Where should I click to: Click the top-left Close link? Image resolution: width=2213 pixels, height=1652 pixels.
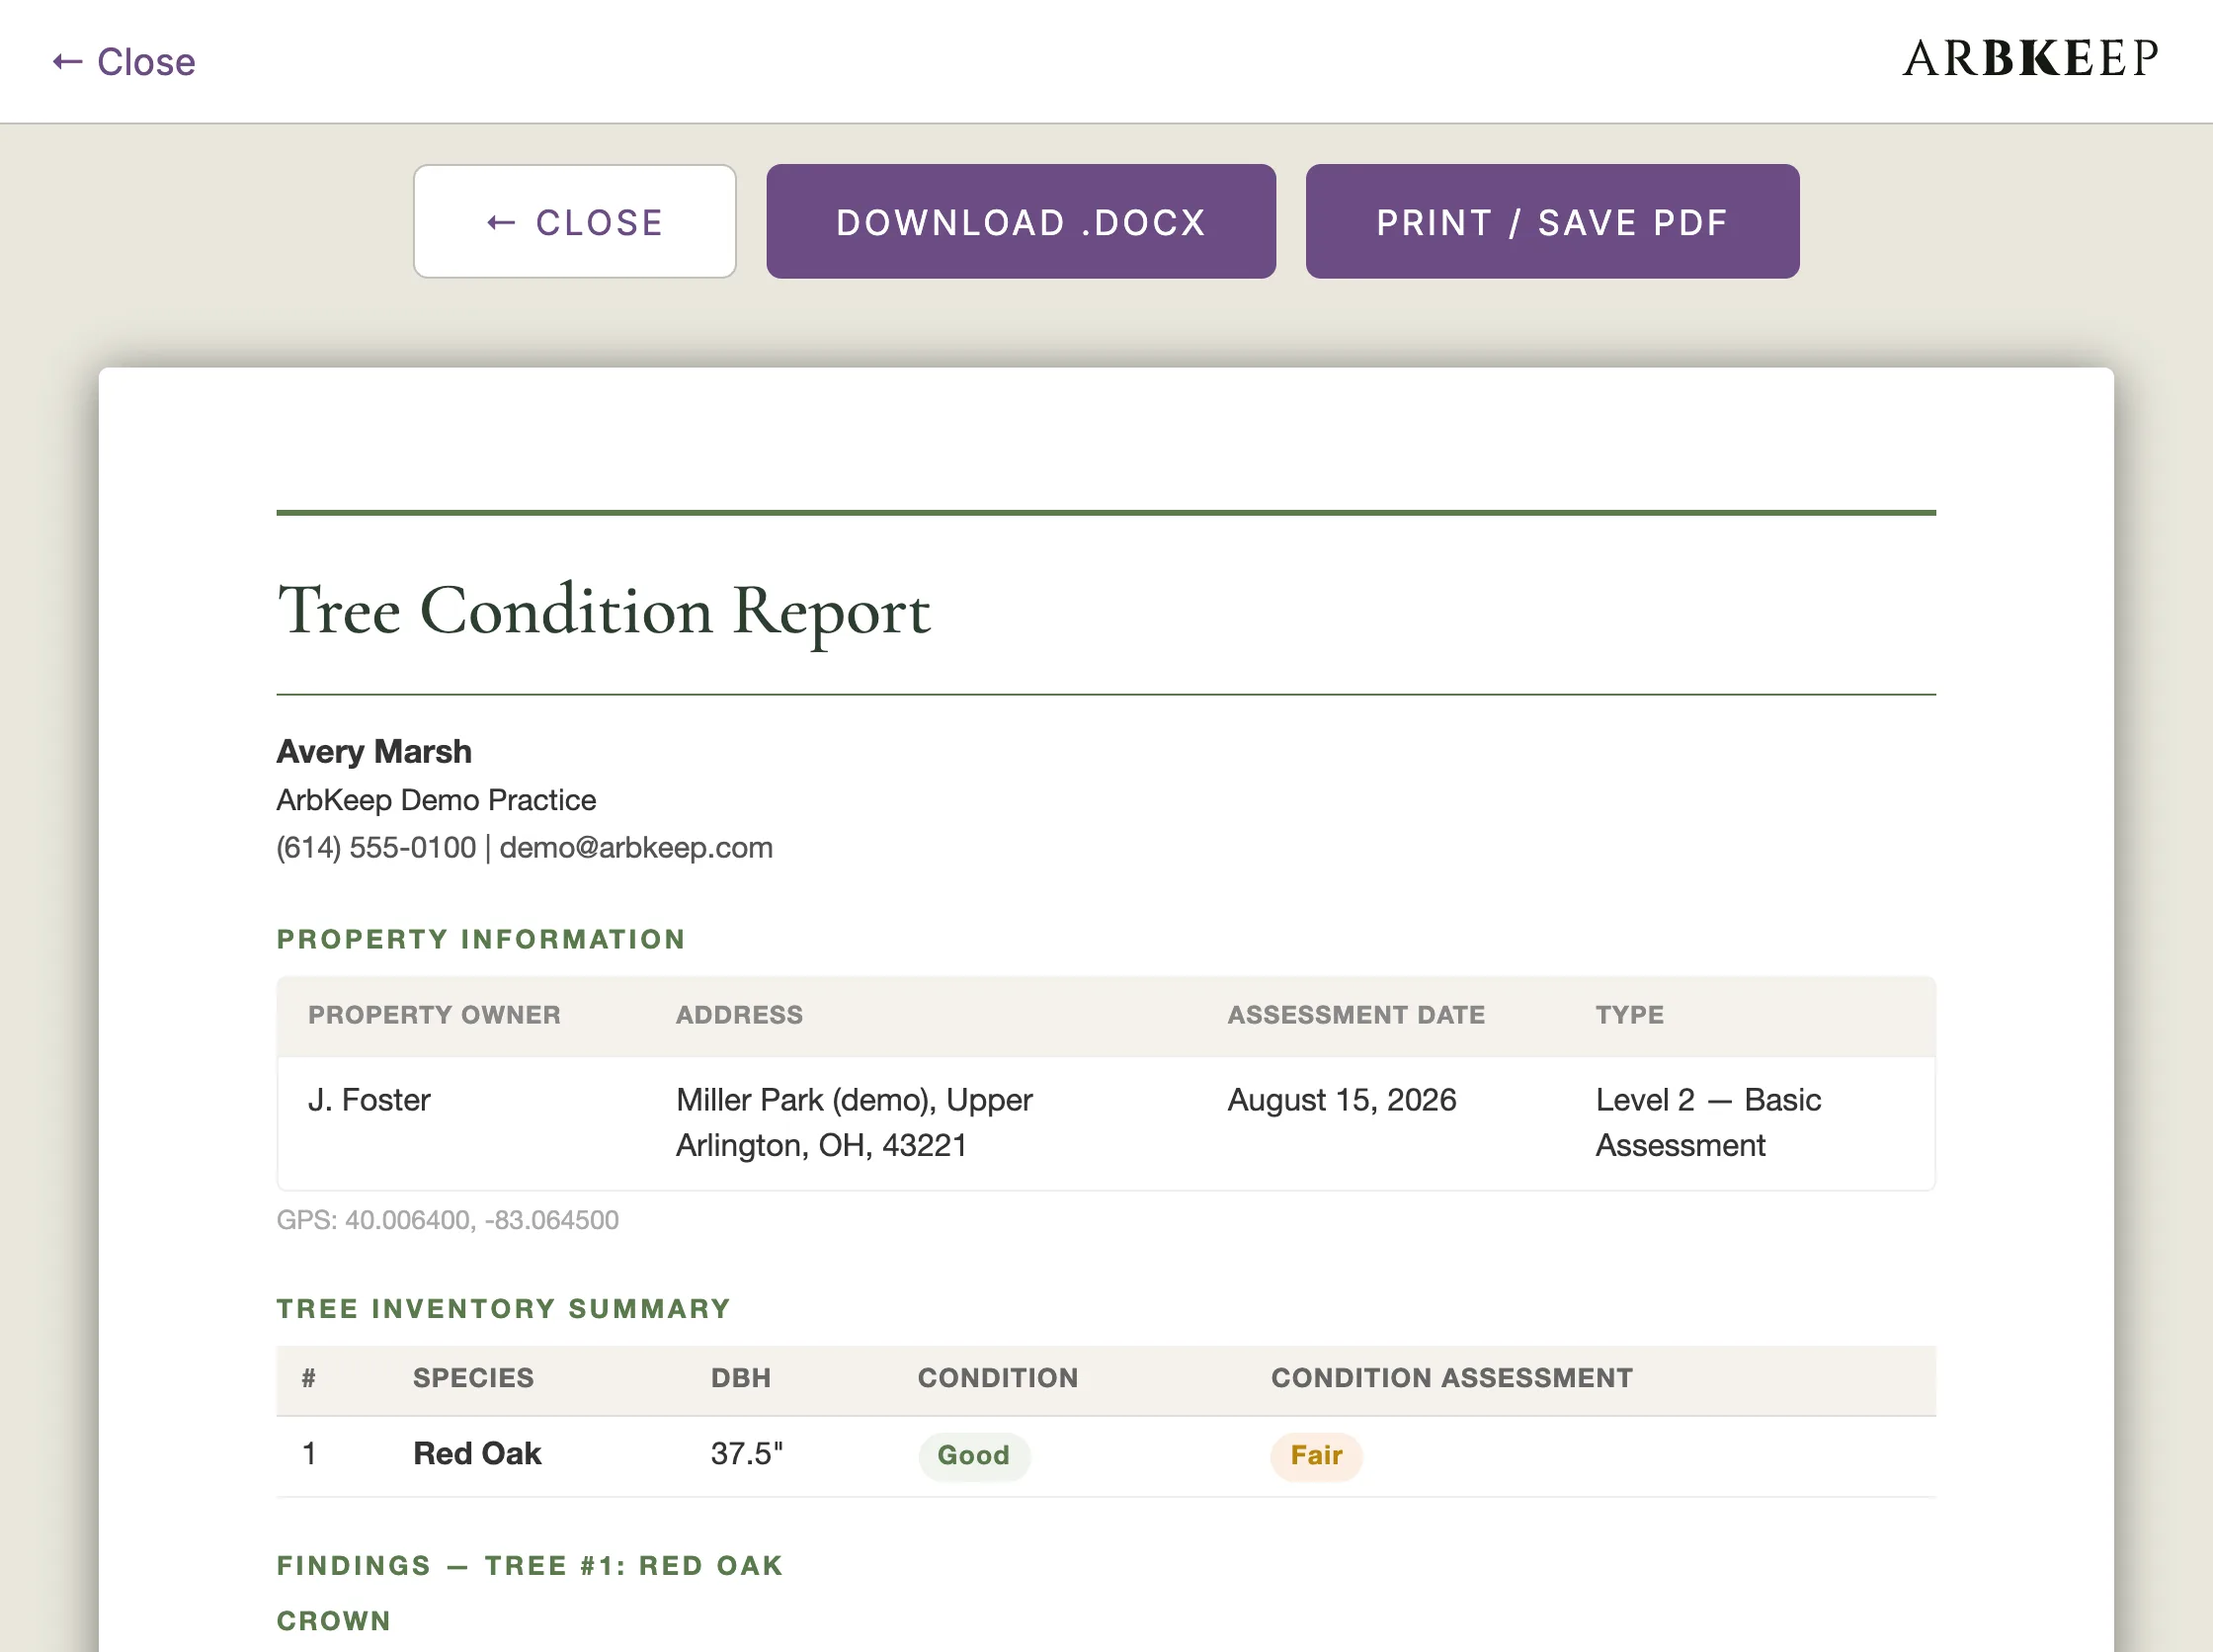click(x=124, y=62)
